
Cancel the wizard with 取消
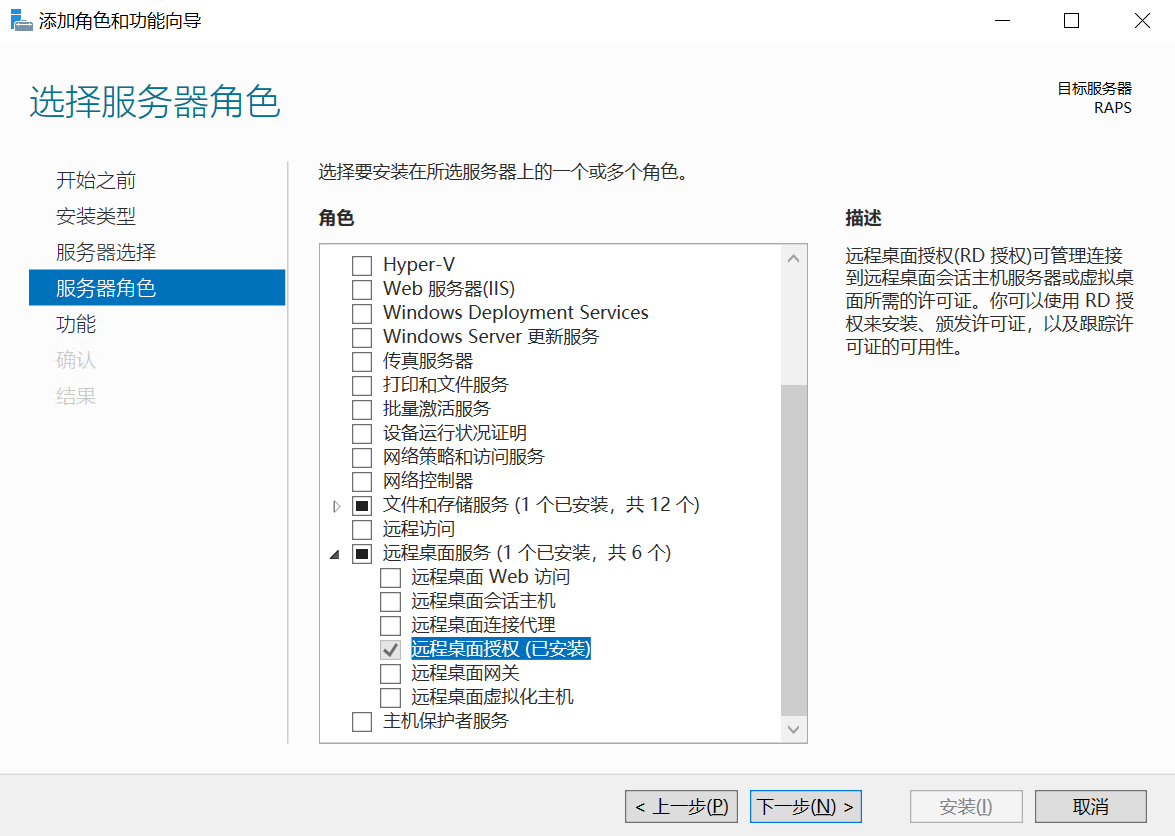click(x=1090, y=807)
